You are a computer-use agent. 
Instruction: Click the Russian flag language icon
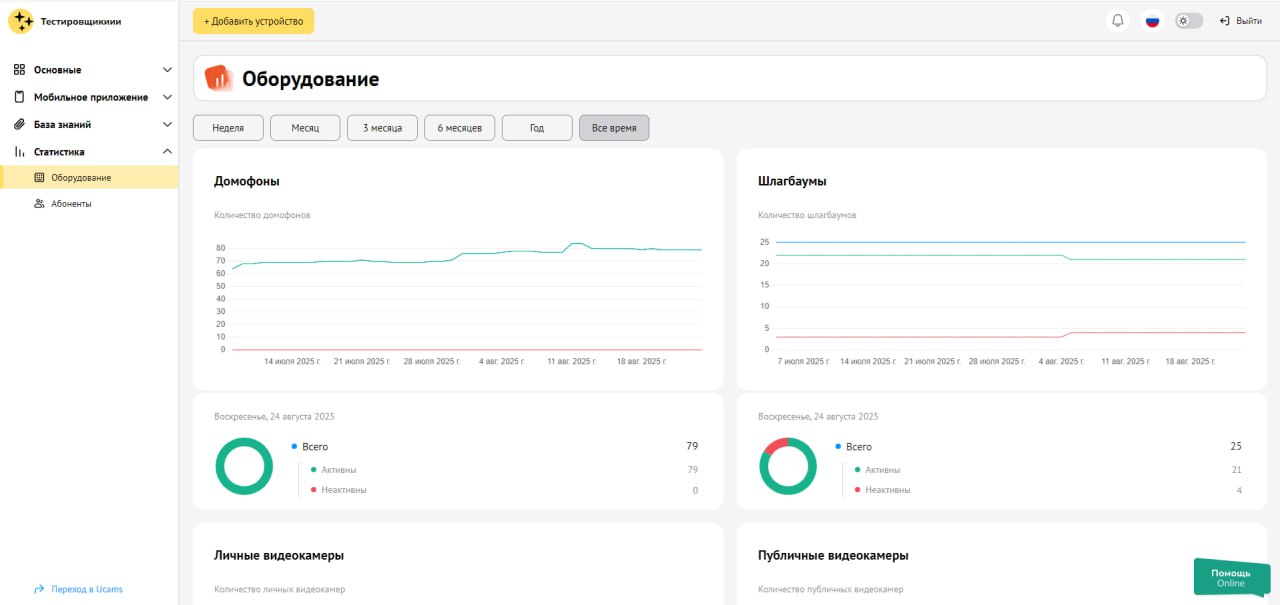click(1152, 21)
